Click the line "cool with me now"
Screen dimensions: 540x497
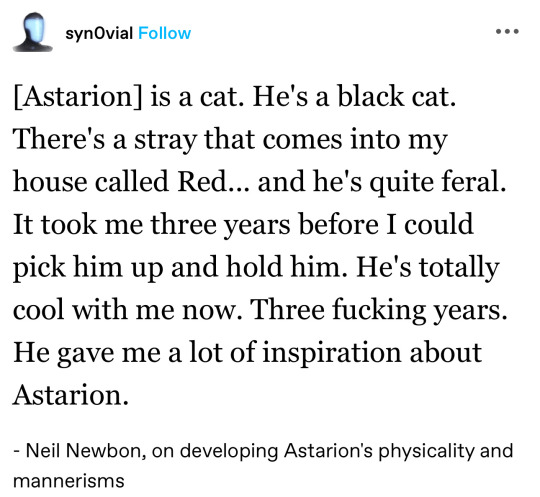point(260,310)
